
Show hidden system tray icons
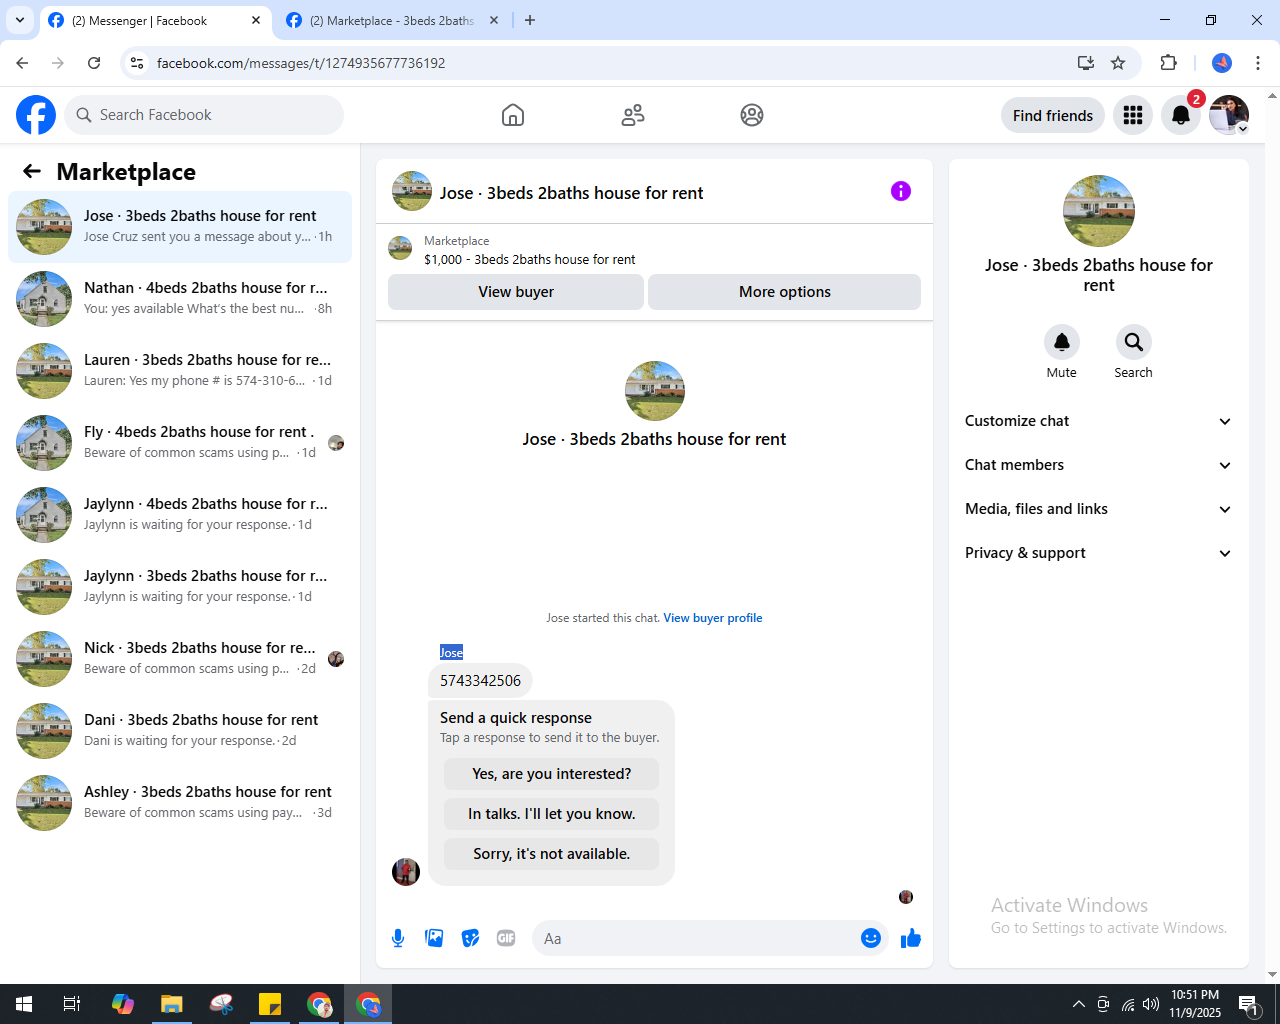1078,1004
